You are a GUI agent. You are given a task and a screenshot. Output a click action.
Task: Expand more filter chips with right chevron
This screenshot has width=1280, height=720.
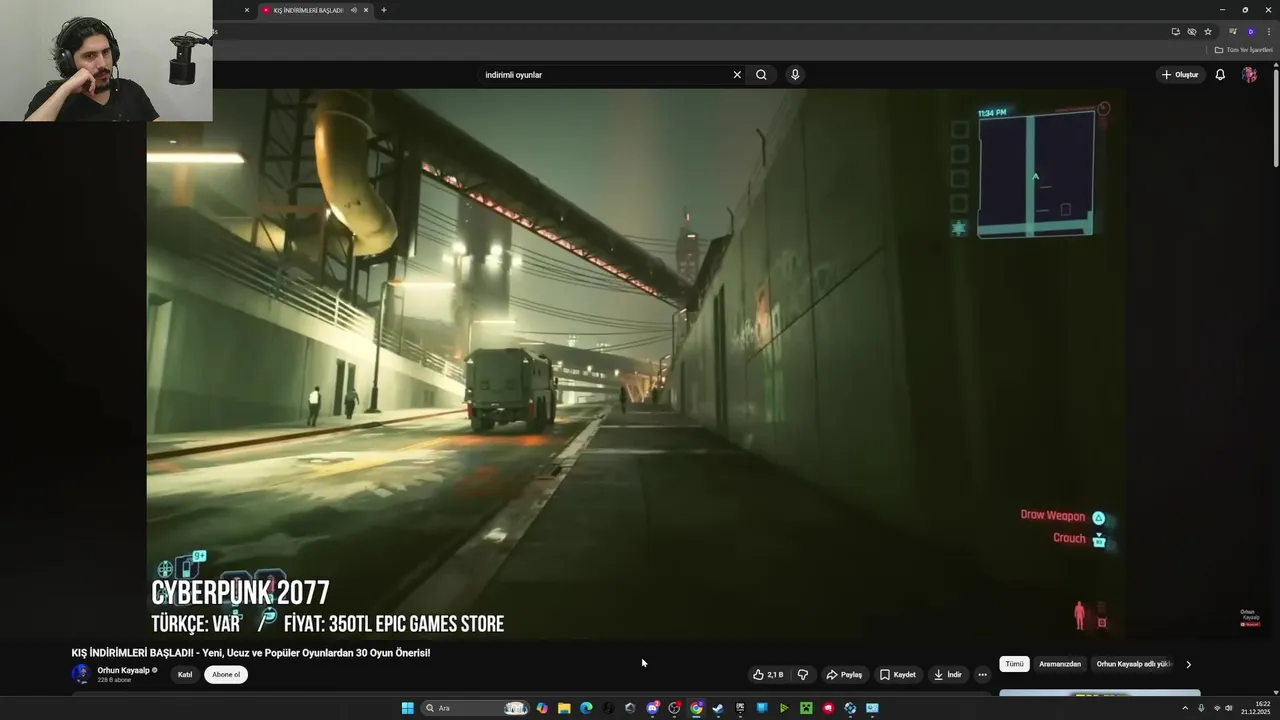1188,664
